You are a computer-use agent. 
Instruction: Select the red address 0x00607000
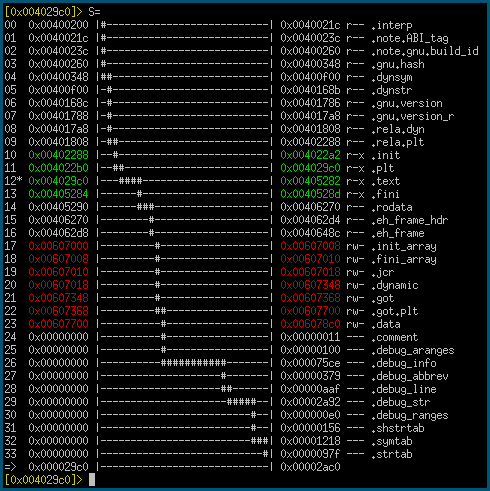coord(58,246)
